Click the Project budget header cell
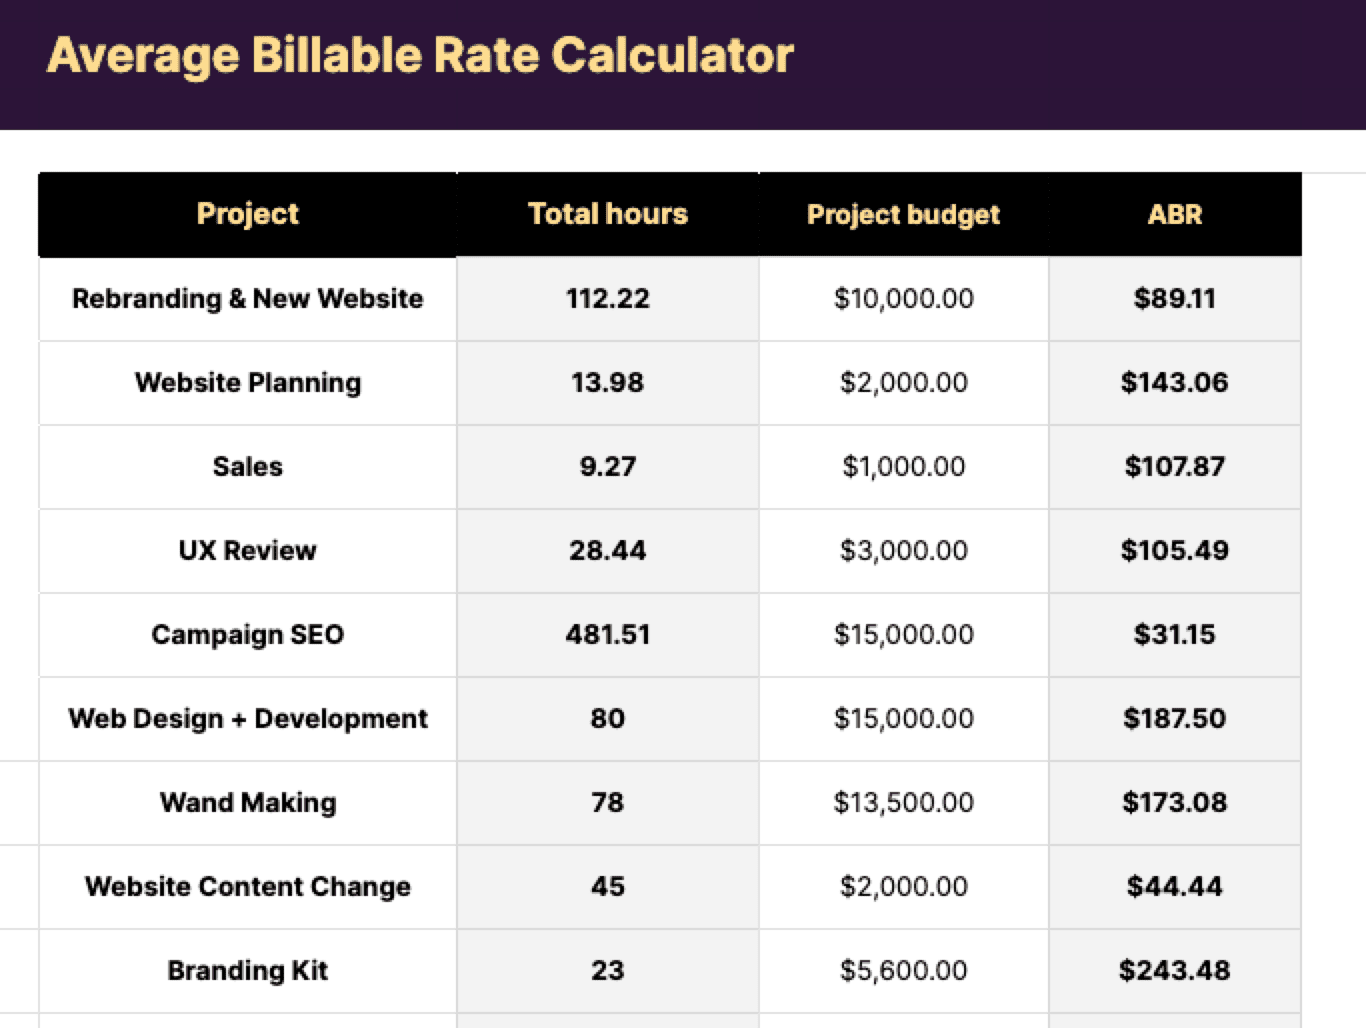Screen dimensions: 1366x1028 (903, 214)
